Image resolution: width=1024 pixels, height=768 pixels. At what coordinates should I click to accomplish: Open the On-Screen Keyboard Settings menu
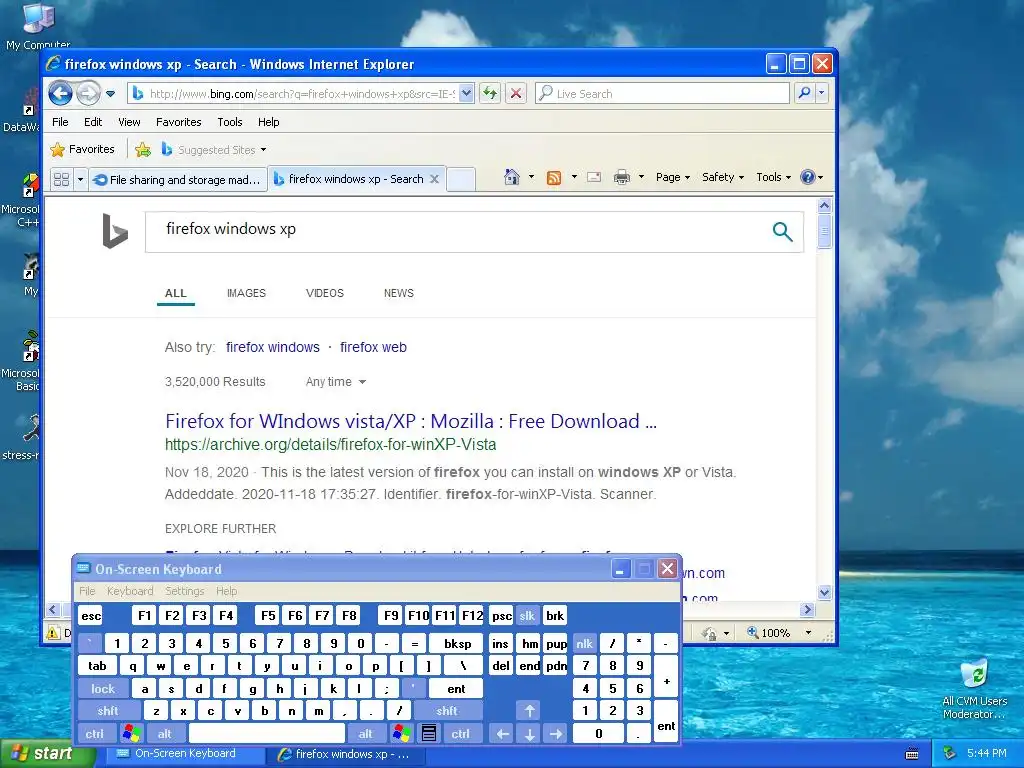coord(184,591)
